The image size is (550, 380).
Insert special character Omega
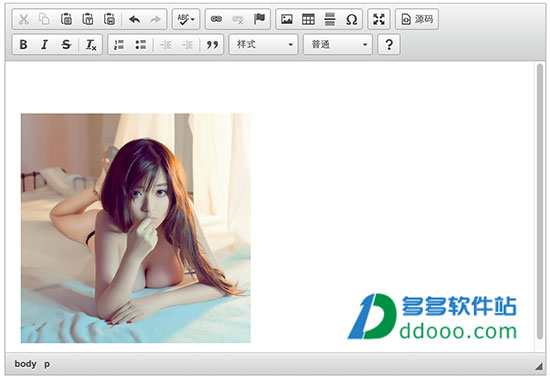tap(351, 19)
